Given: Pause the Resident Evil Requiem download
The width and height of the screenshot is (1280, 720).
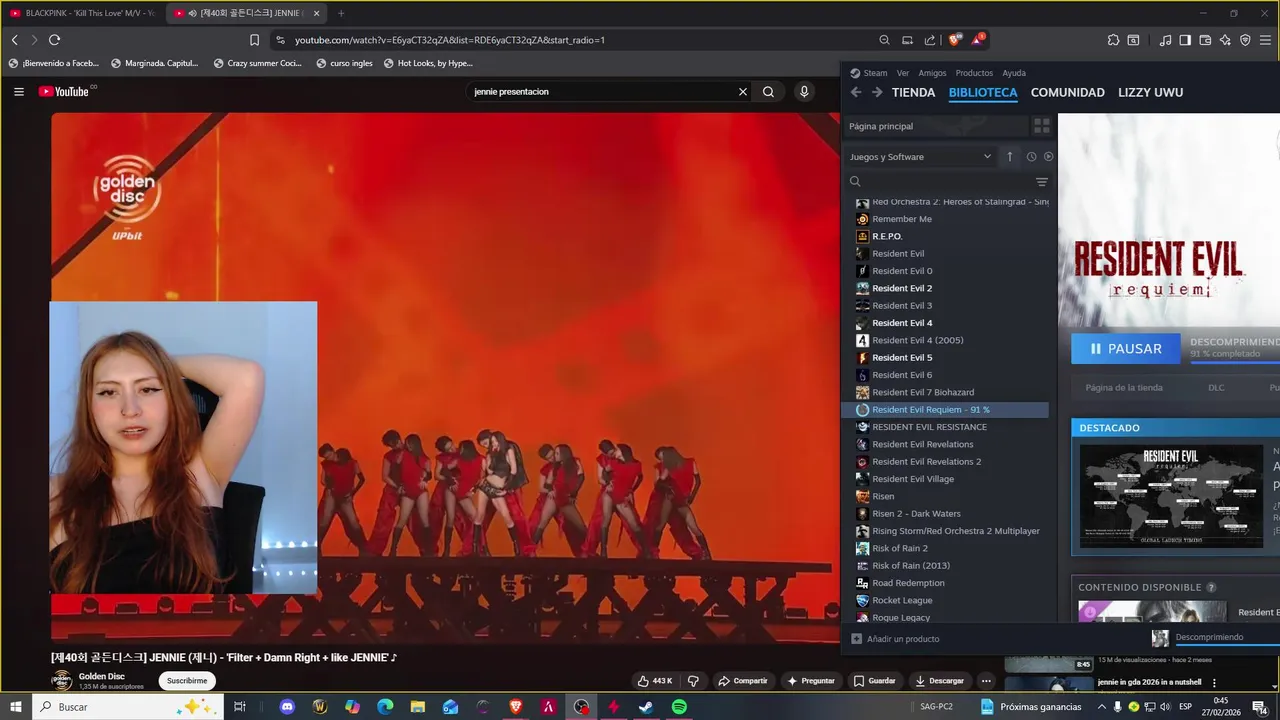Looking at the screenshot, I should pyautogui.click(x=1125, y=349).
